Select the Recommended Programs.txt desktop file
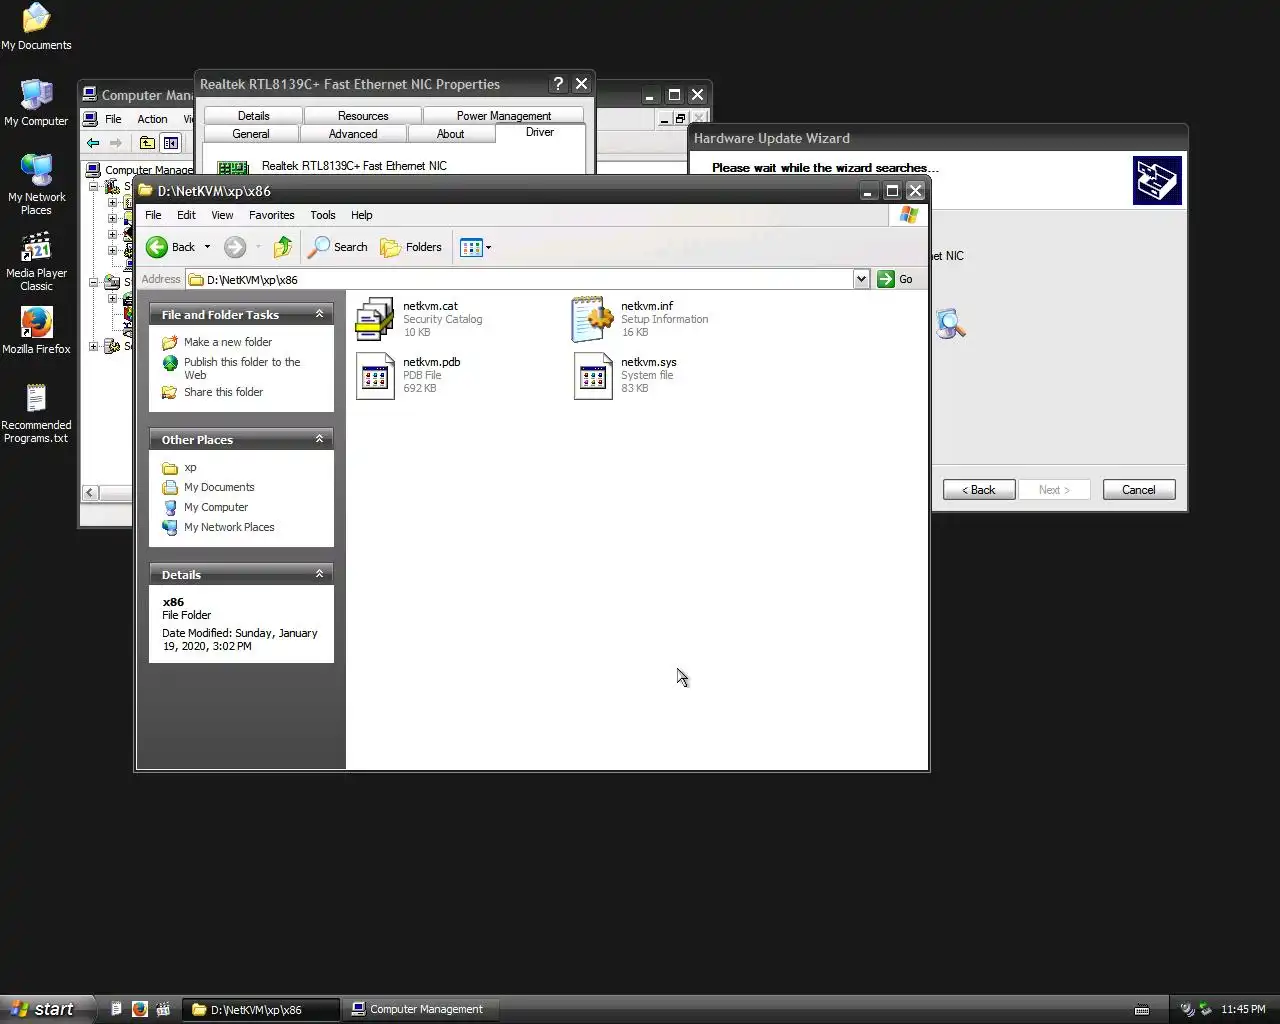This screenshot has height=1024, width=1280. click(36, 414)
